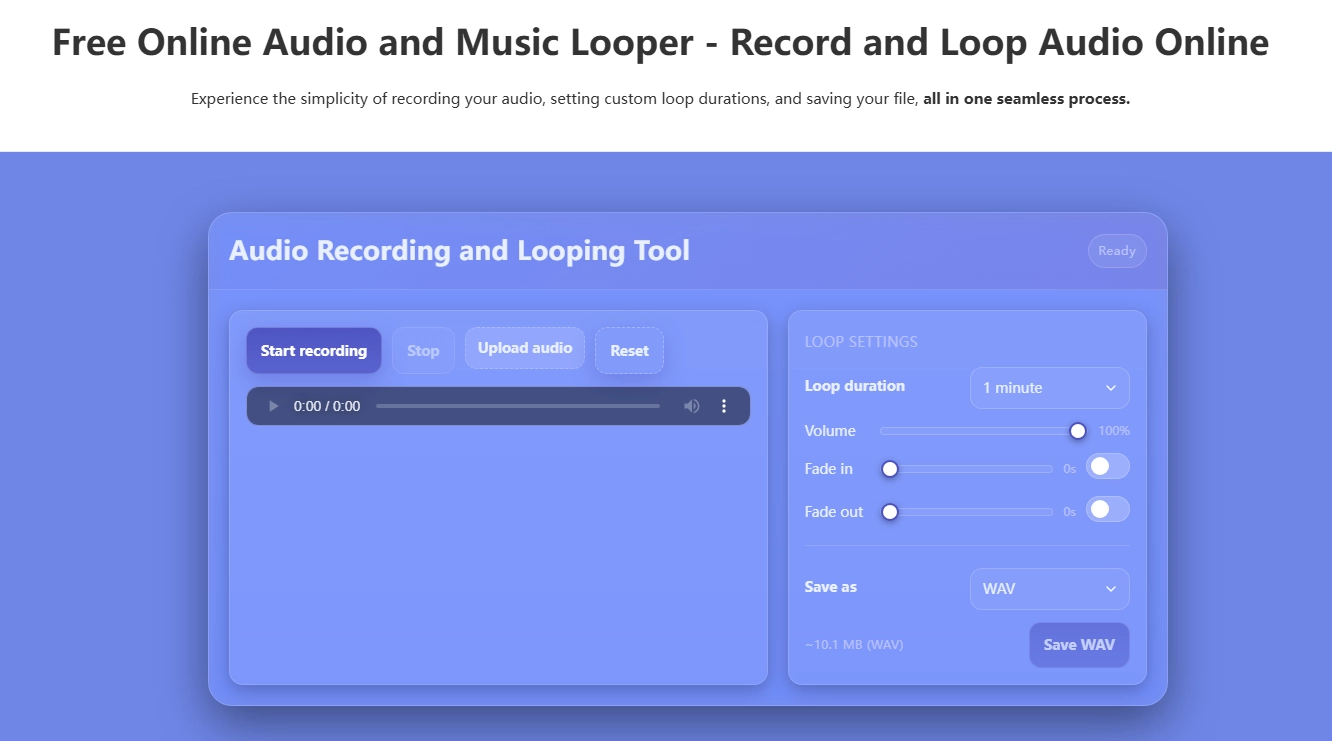Enable the Fade out toggle

(1107, 509)
